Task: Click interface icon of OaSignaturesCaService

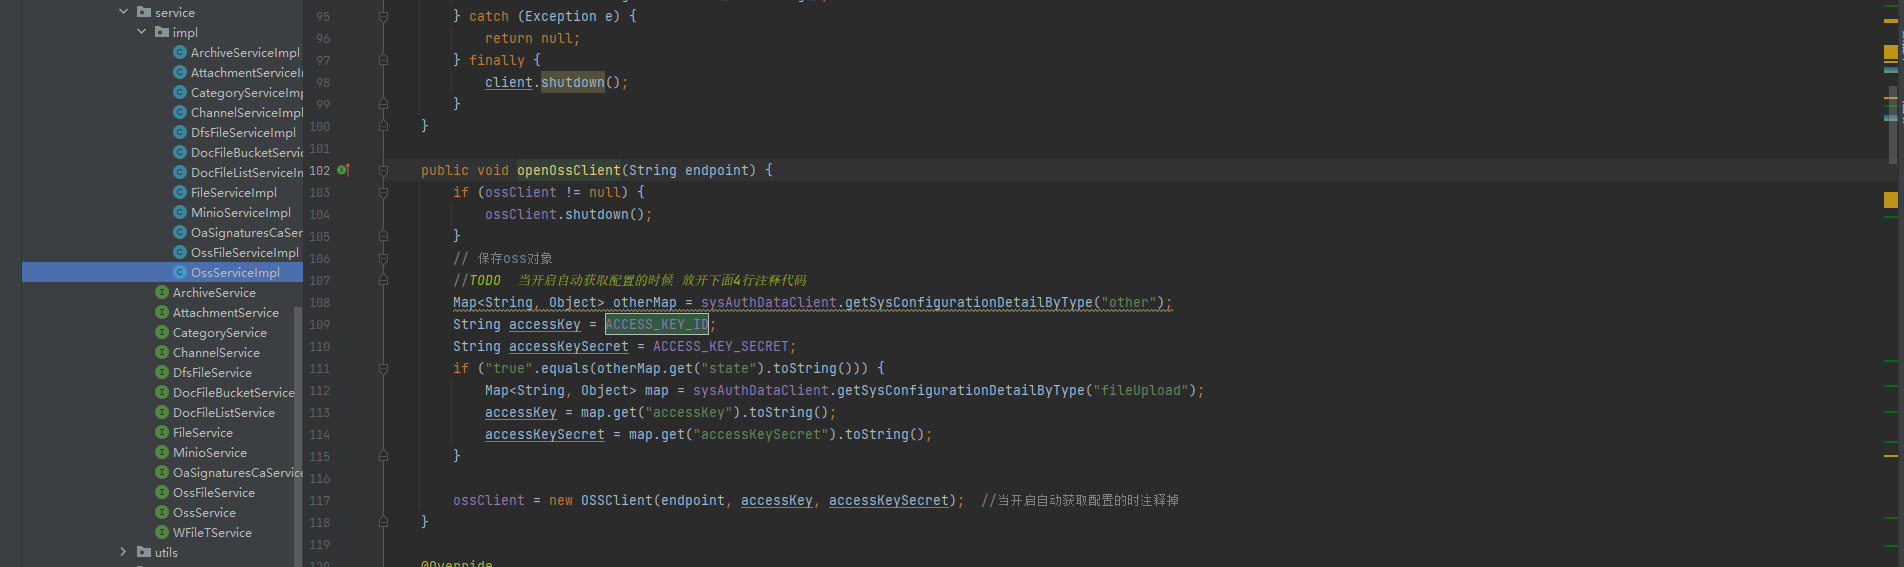Action: pyautogui.click(x=162, y=472)
